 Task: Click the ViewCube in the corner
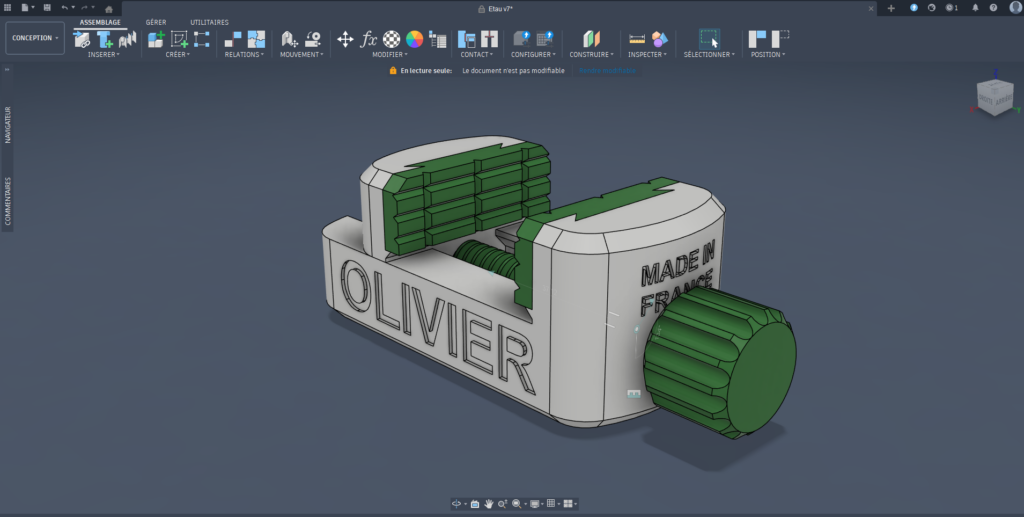point(994,97)
